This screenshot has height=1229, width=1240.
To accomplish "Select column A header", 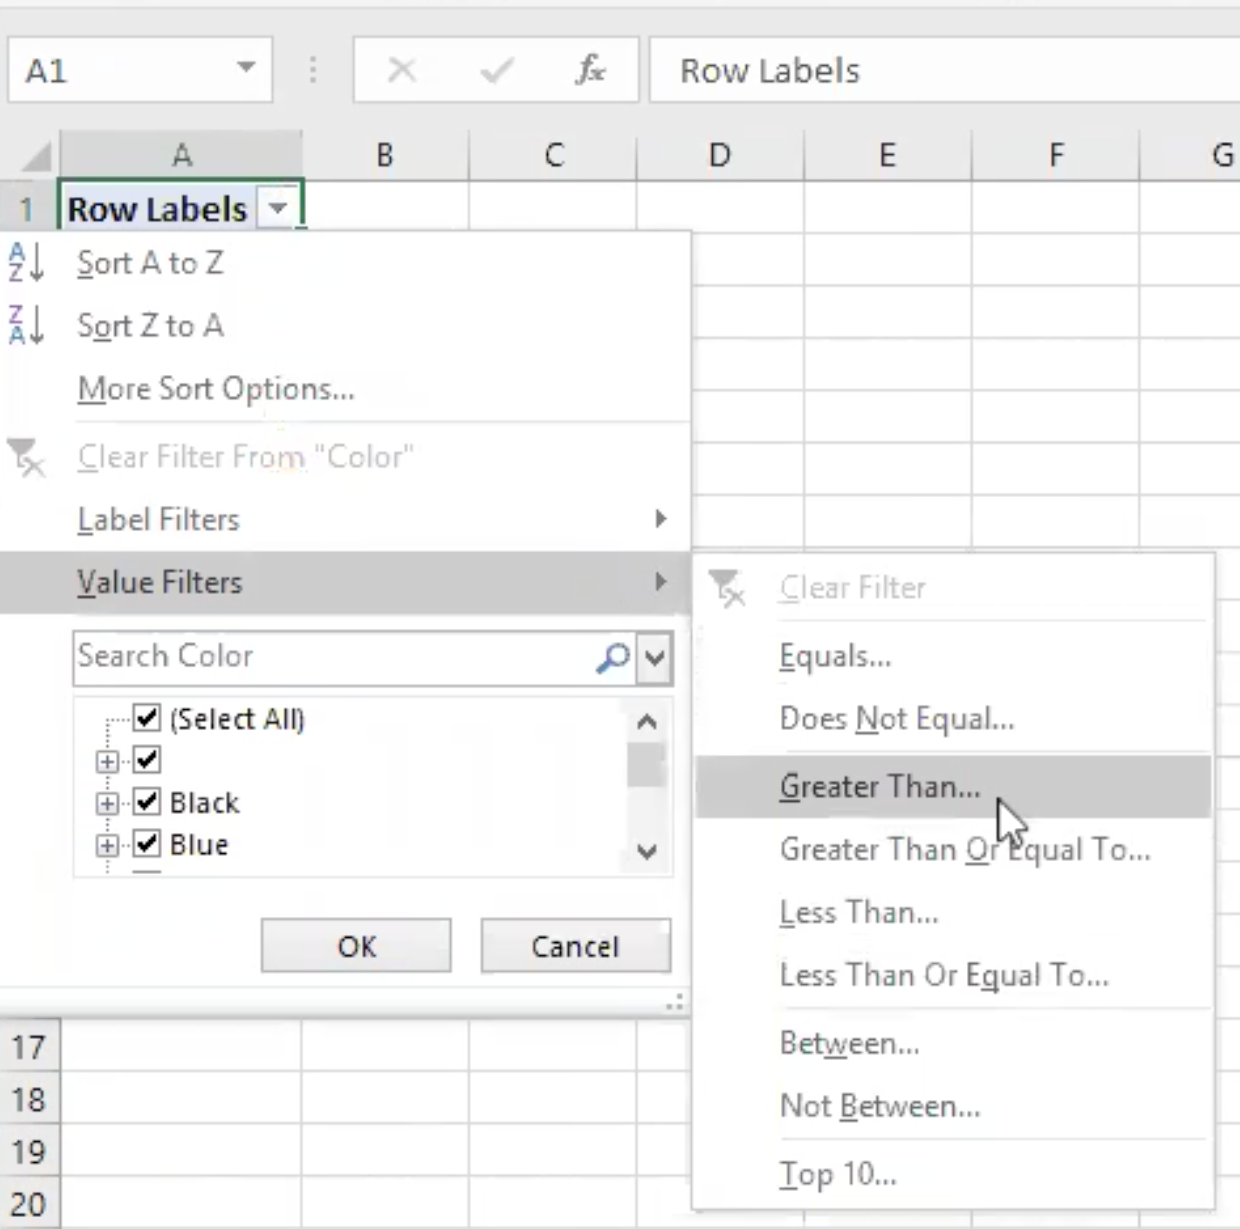I will (x=181, y=155).
